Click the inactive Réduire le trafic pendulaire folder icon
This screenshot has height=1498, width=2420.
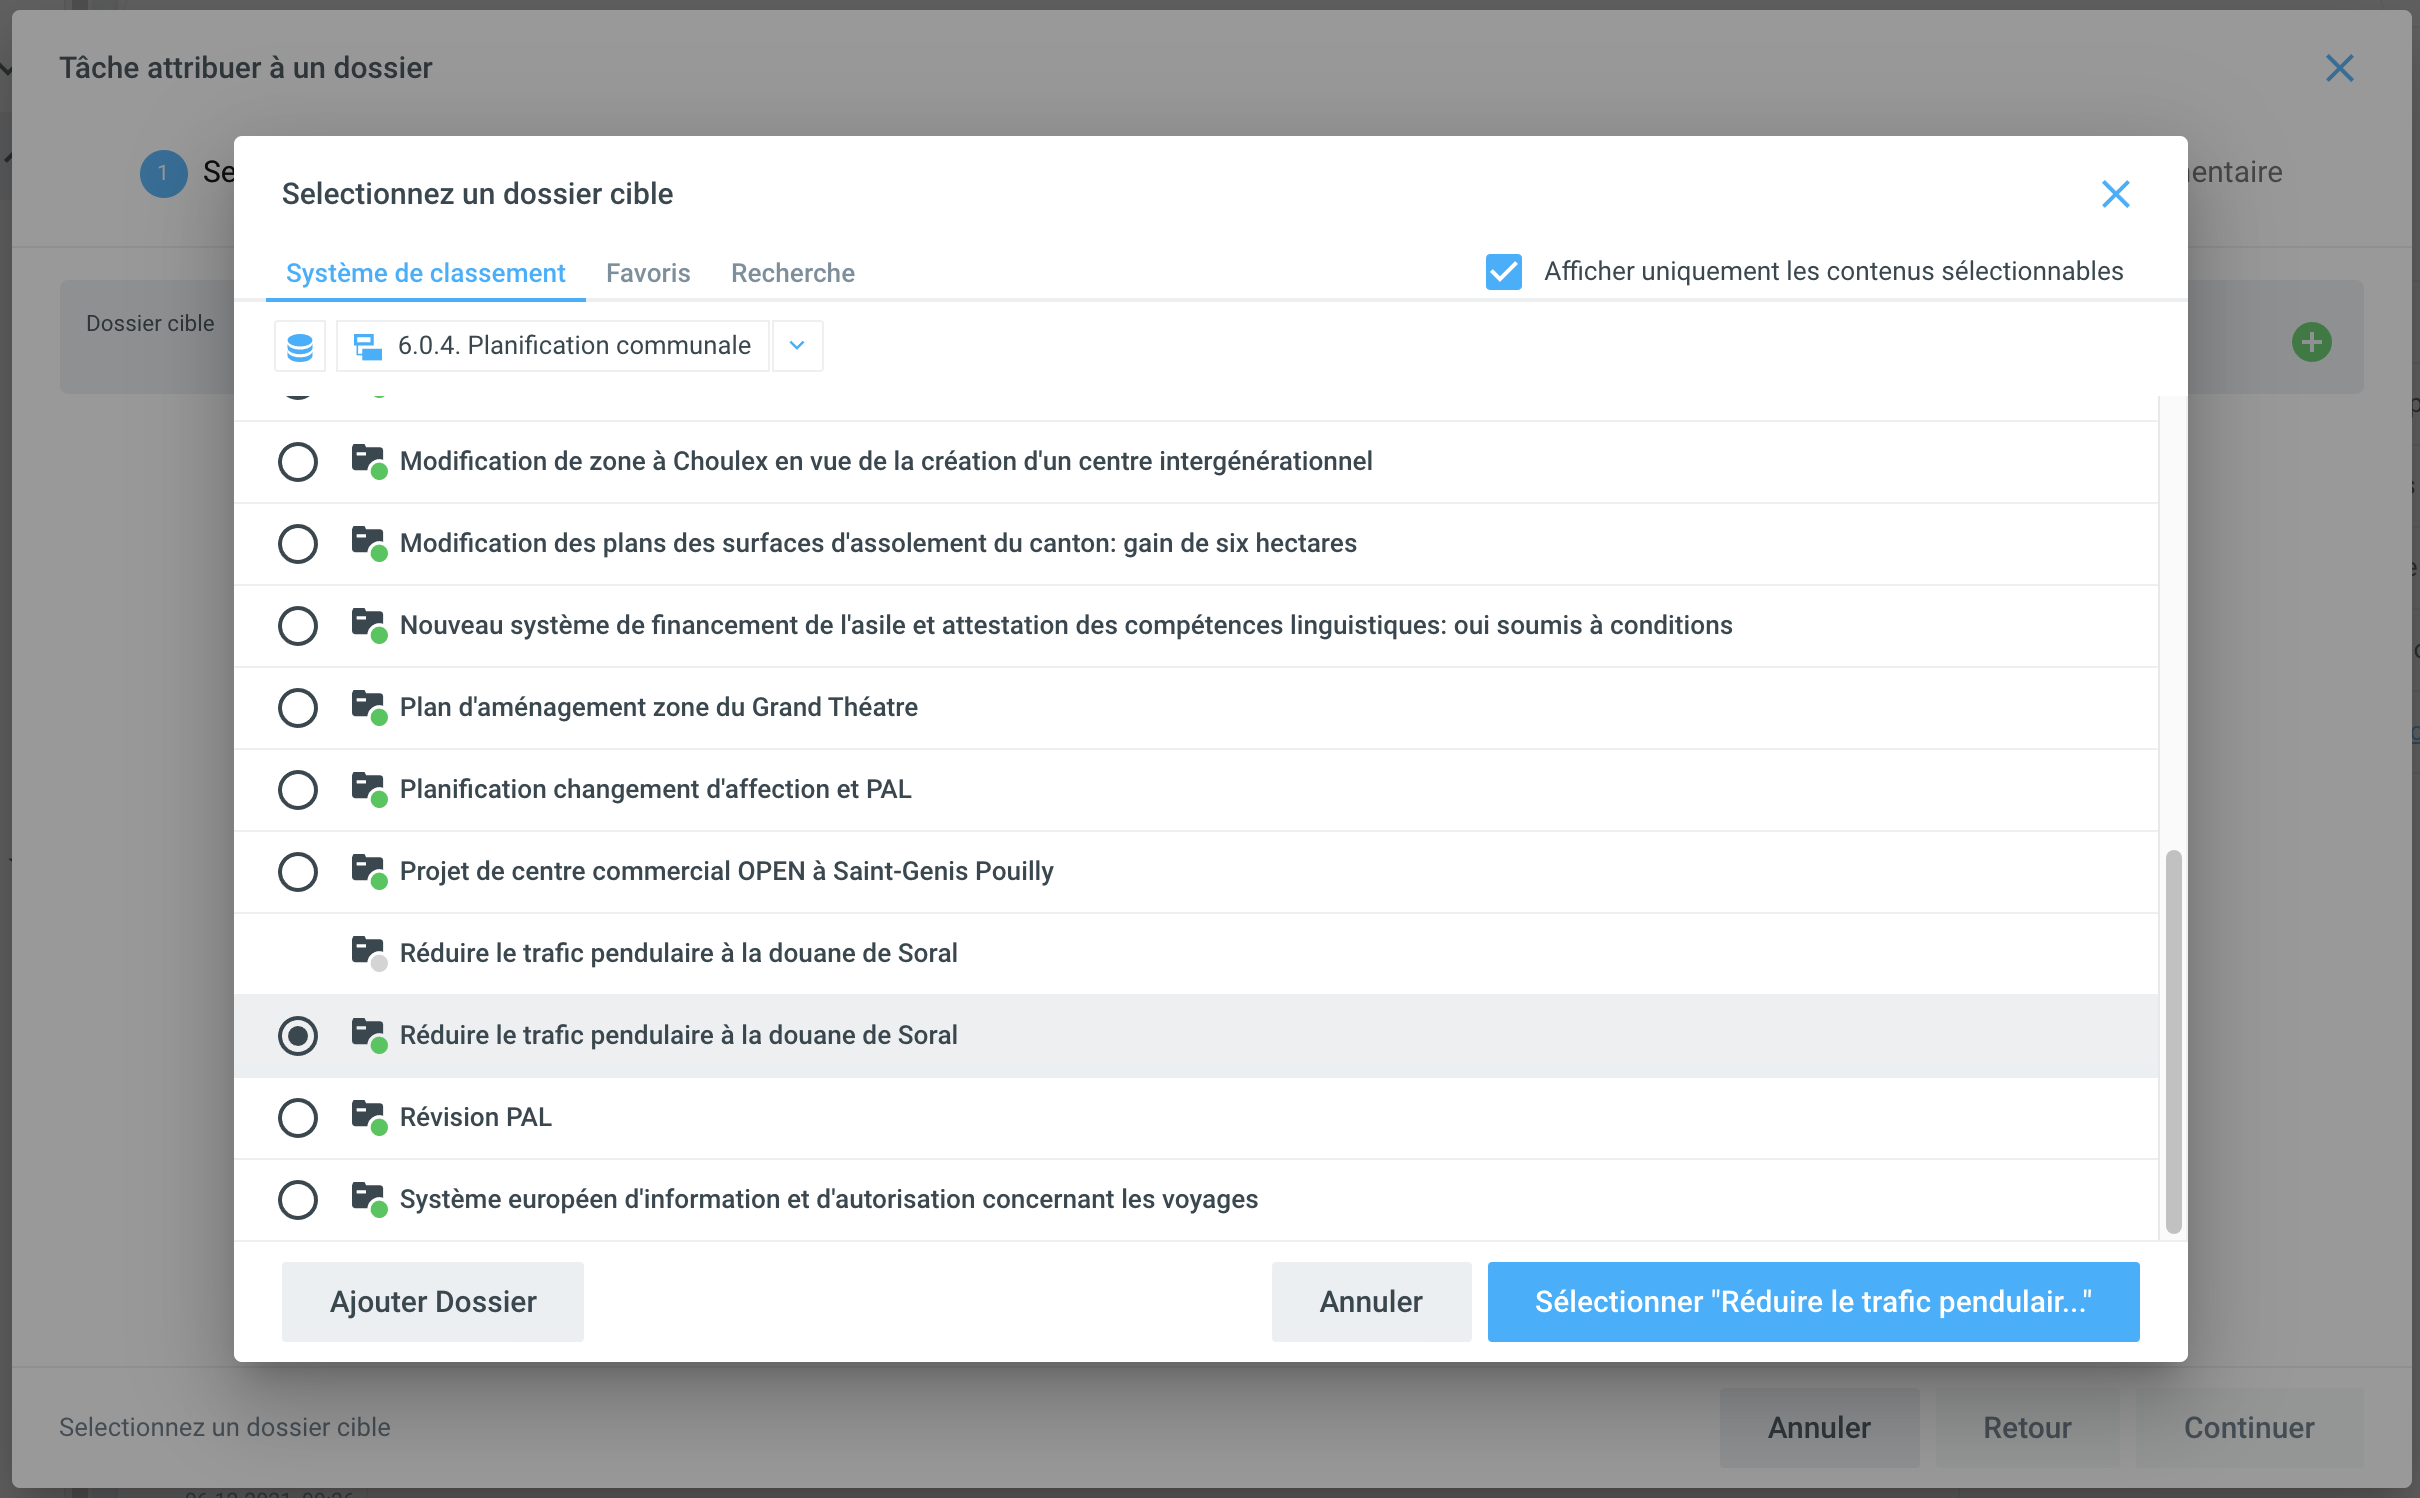point(368,952)
